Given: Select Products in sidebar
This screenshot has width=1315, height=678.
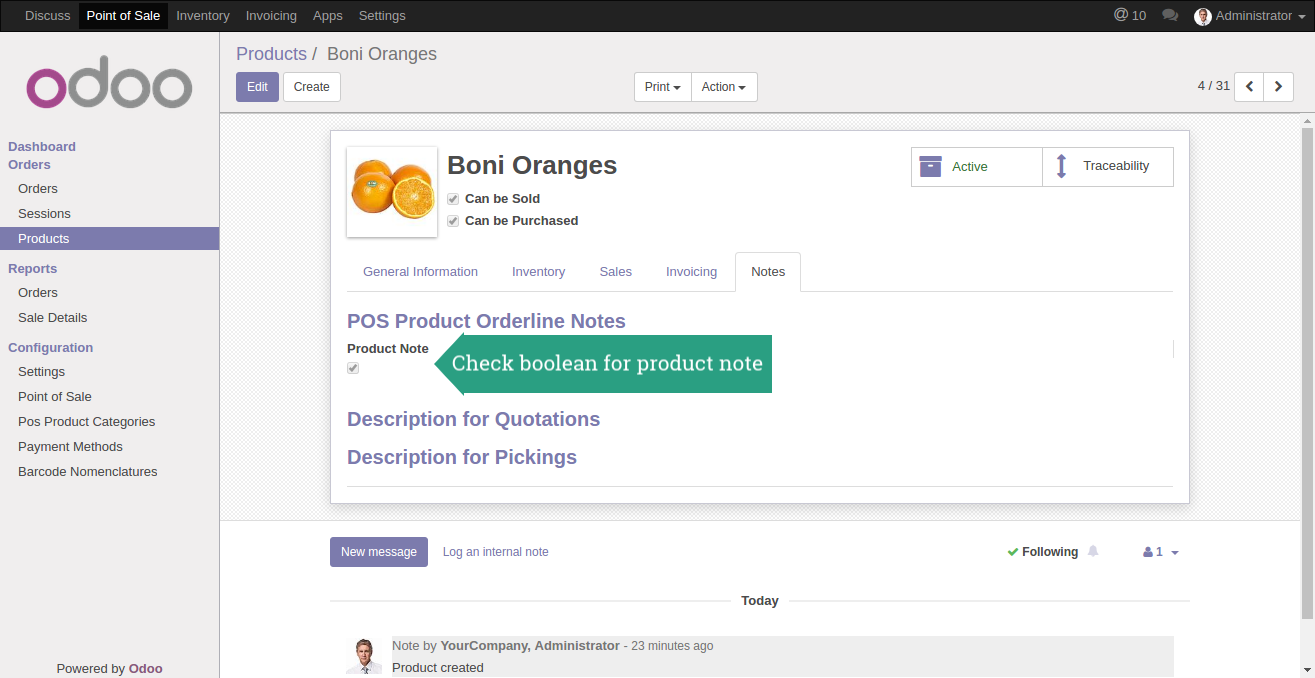Looking at the screenshot, I should click(109, 239).
